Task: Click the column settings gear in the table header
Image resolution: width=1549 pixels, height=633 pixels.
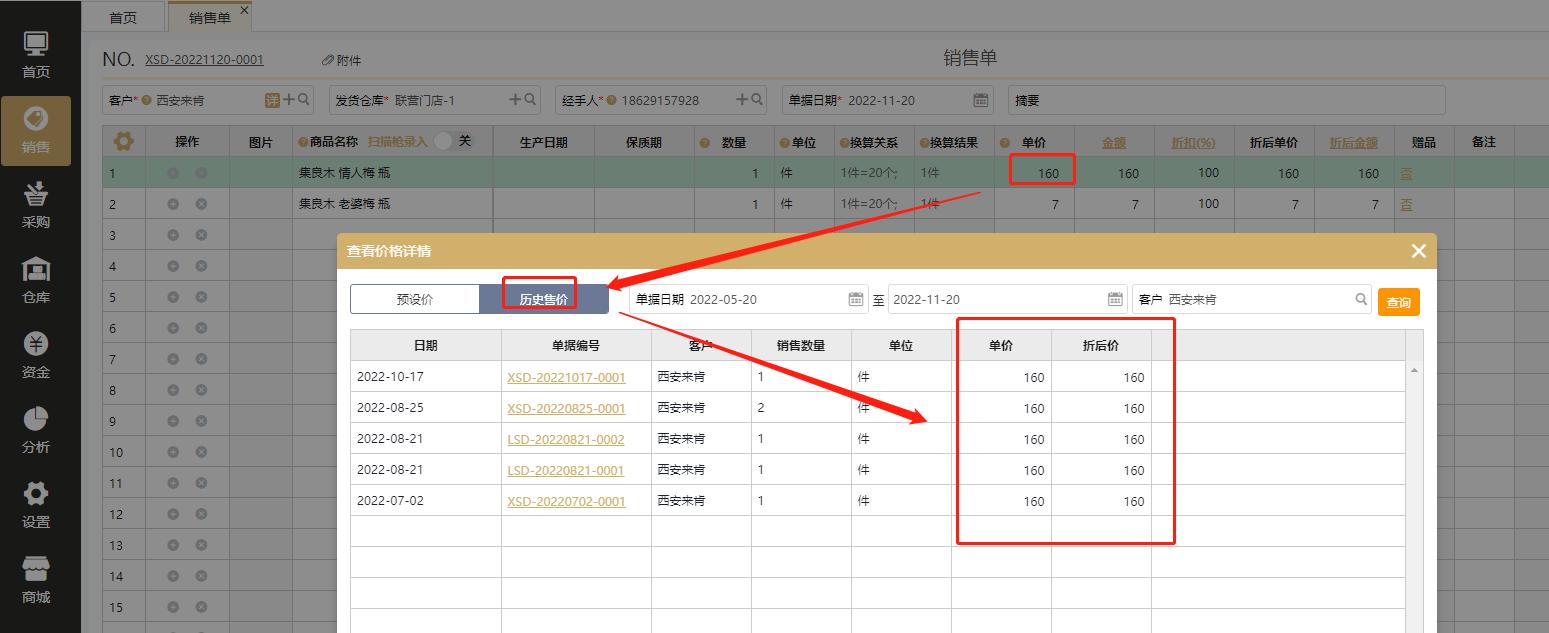Action: click(x=124, y=140)
